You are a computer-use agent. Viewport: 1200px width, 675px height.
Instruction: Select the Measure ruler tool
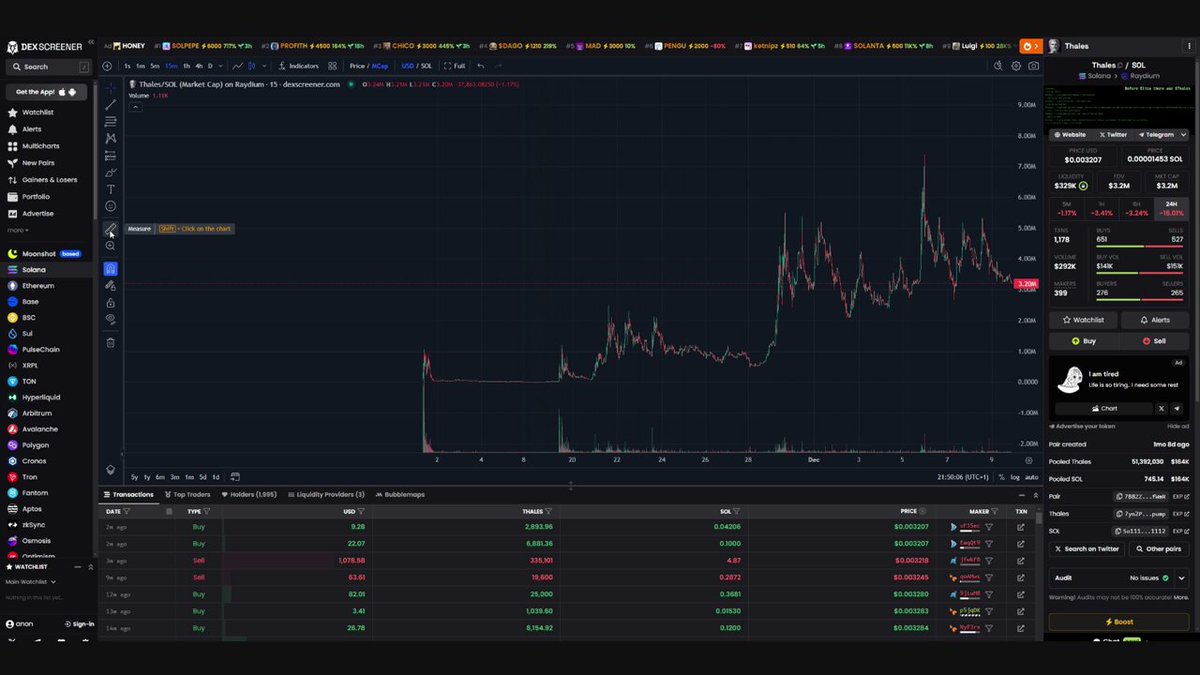click(111, 229)
